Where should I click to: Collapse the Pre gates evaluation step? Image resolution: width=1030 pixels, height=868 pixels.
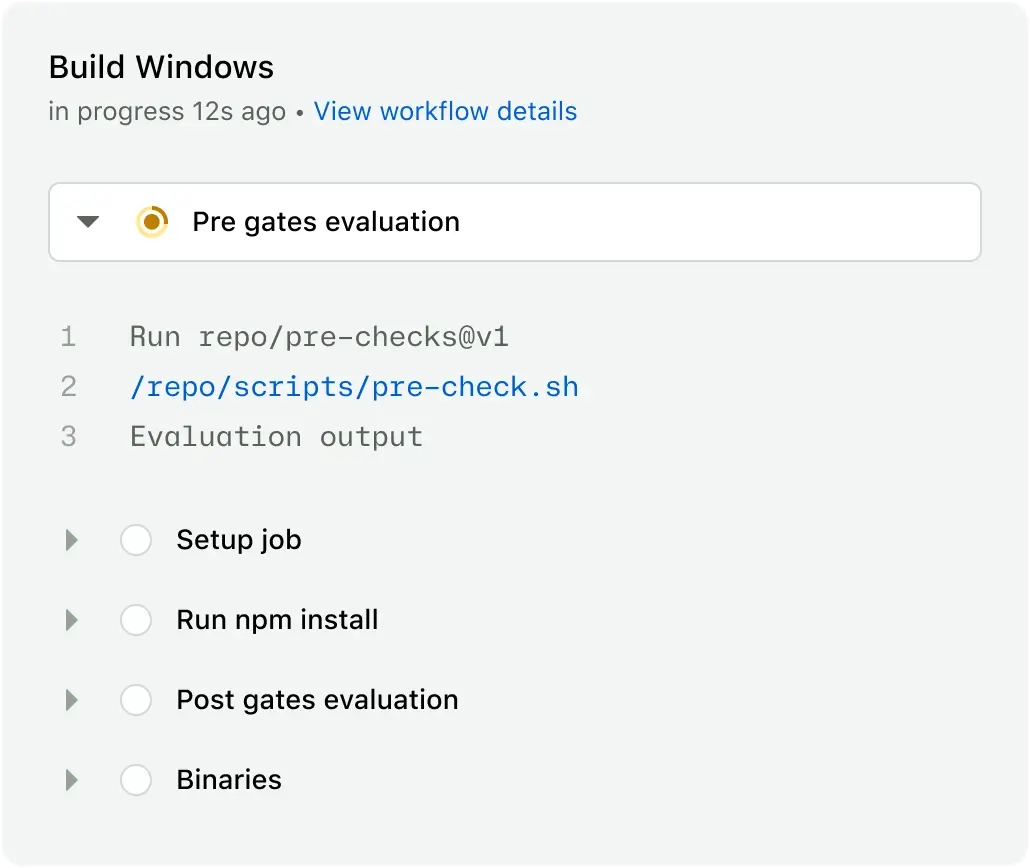pyautogui.click(x=87, y=221)
